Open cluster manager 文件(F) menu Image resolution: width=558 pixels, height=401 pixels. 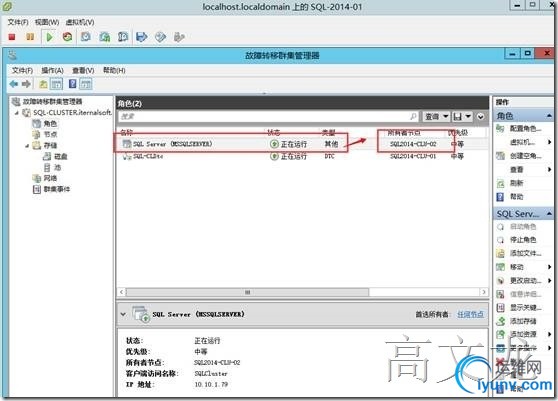22,70
